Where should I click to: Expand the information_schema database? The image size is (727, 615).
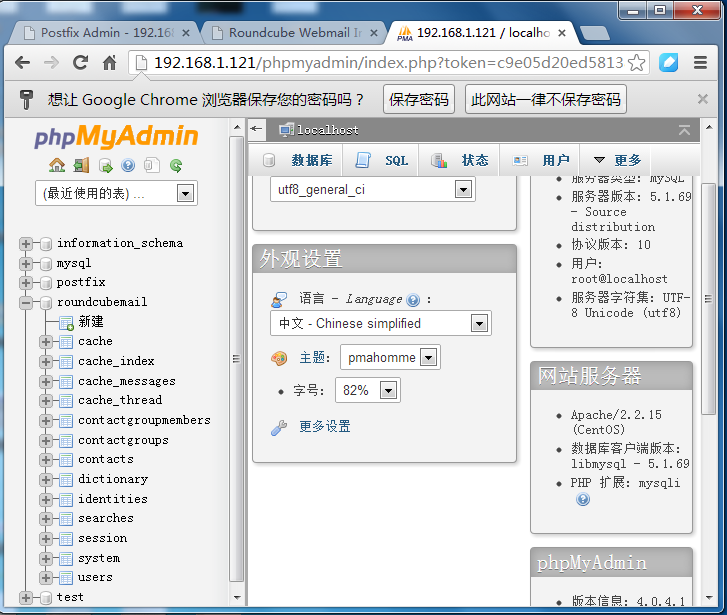[26, 243]
